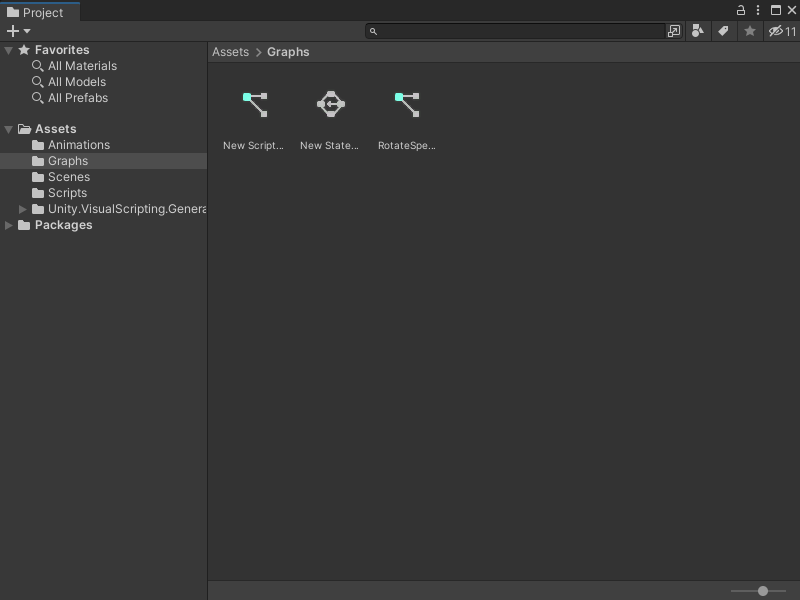Select the New State graph asset icon
800x600 pixels.
coord(330,103)
